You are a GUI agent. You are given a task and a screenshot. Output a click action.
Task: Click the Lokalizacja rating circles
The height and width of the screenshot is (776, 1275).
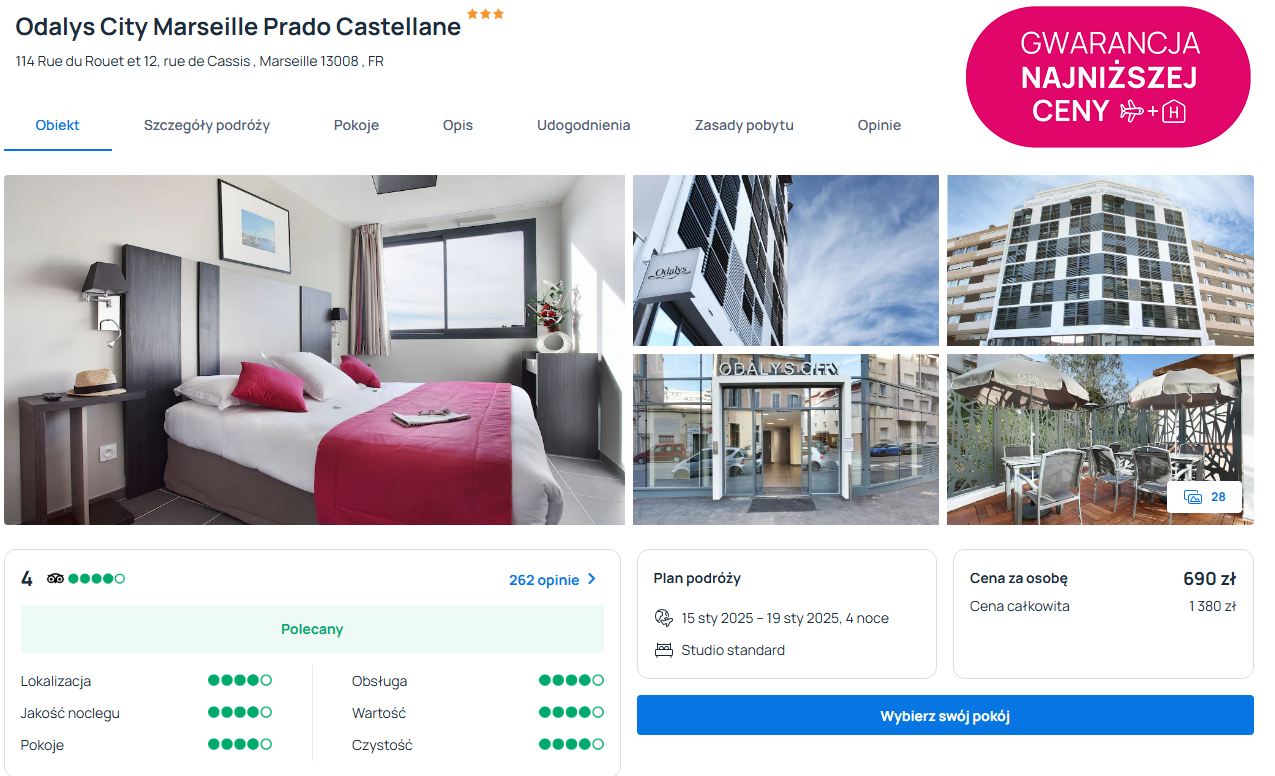240,680
